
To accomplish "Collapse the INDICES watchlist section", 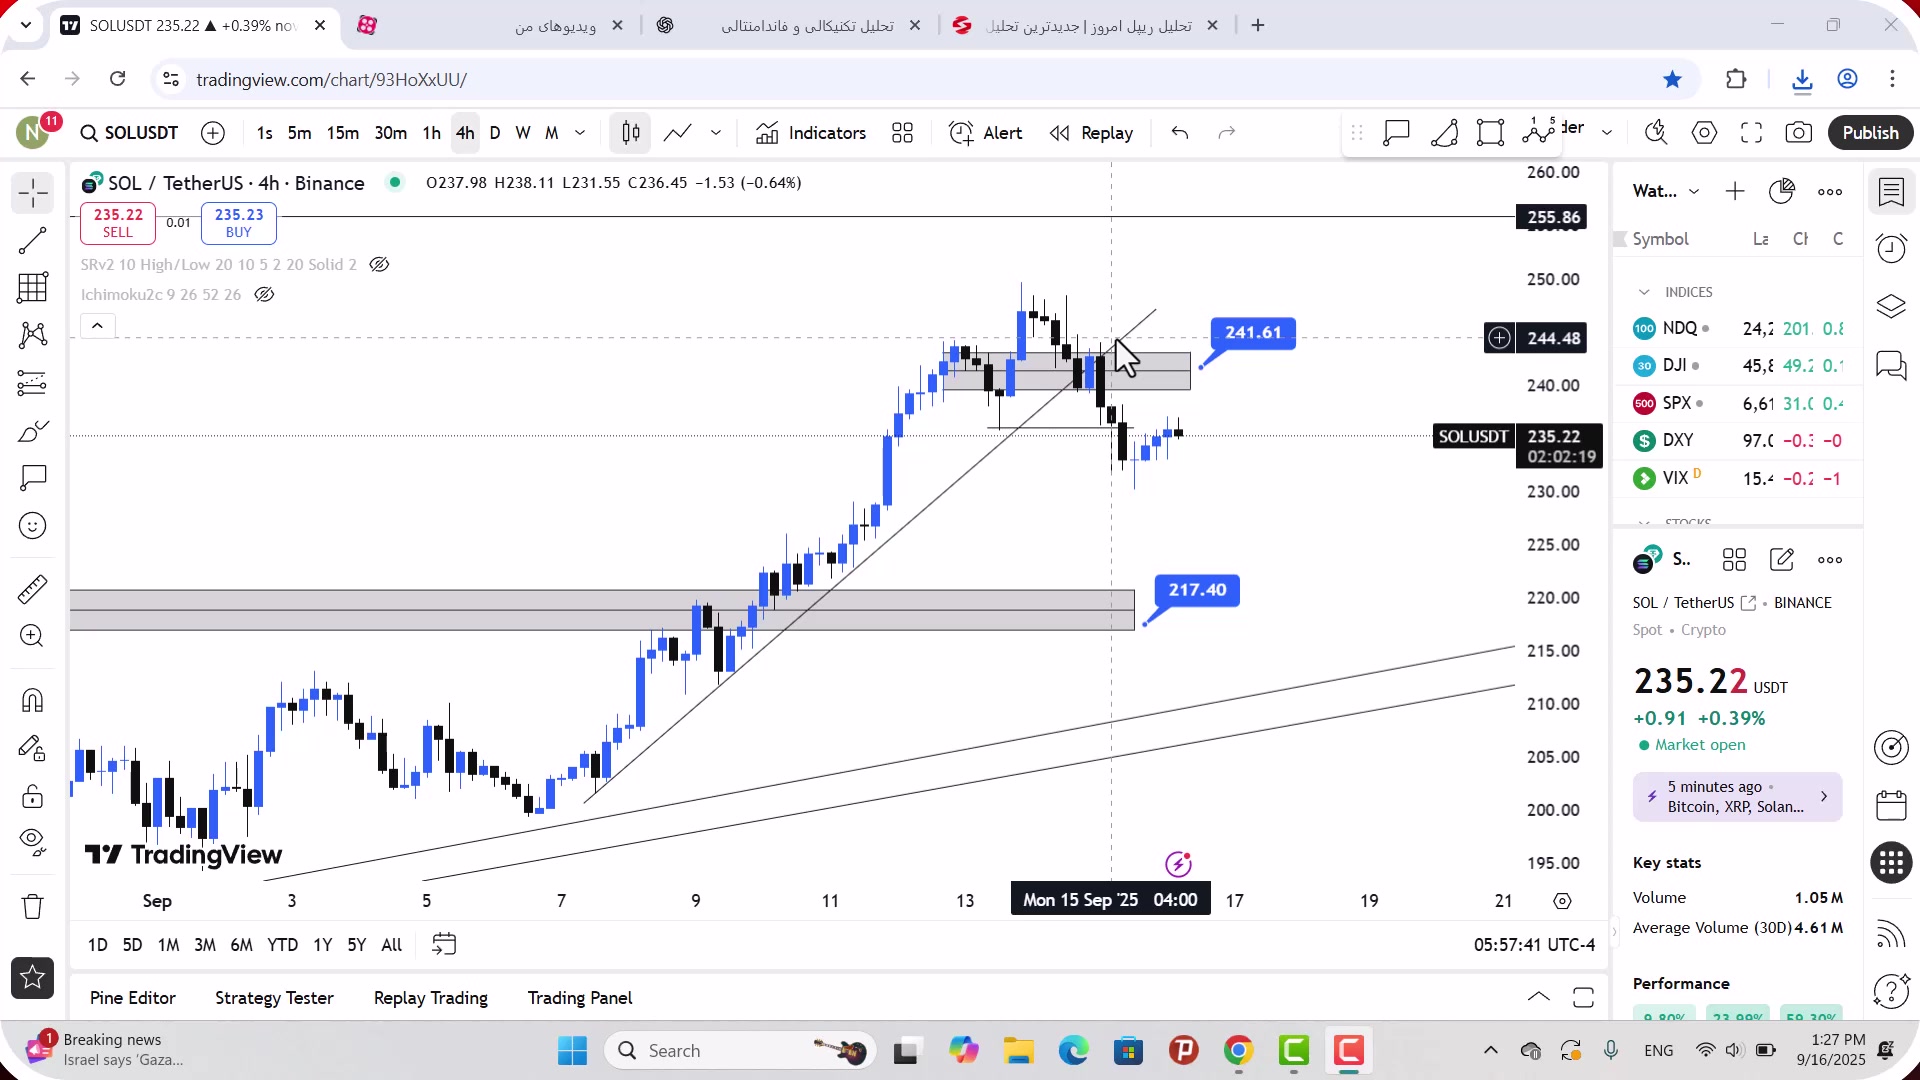I will [1644, 292].
